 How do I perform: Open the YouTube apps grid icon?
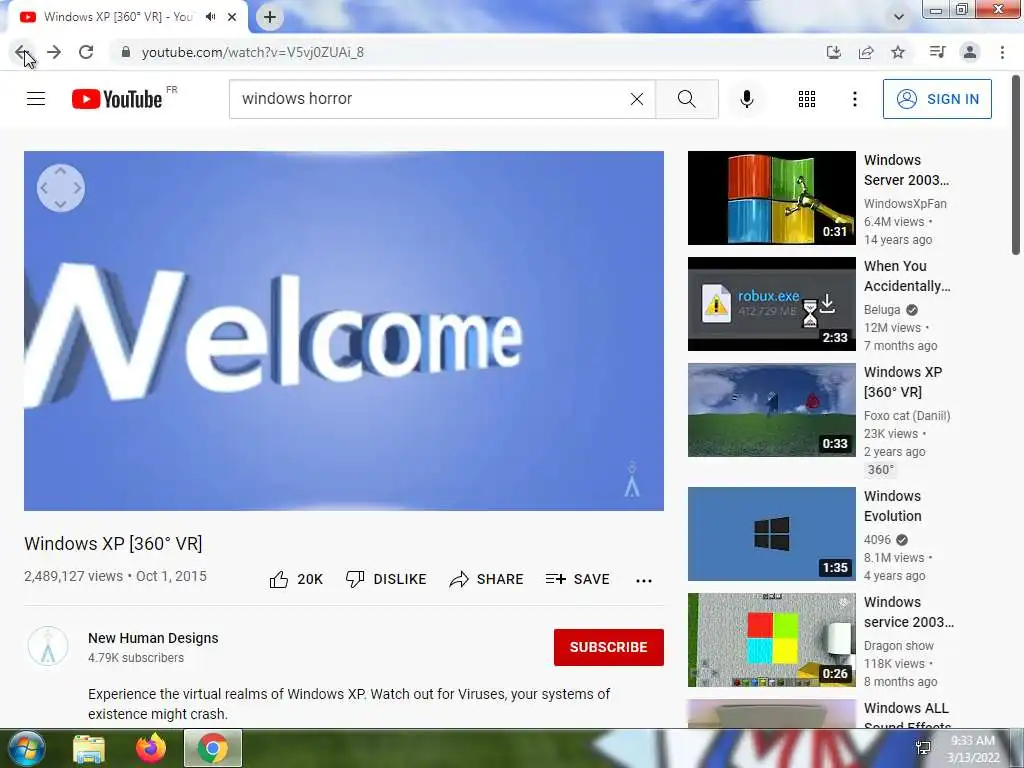[x=807, y=99]
